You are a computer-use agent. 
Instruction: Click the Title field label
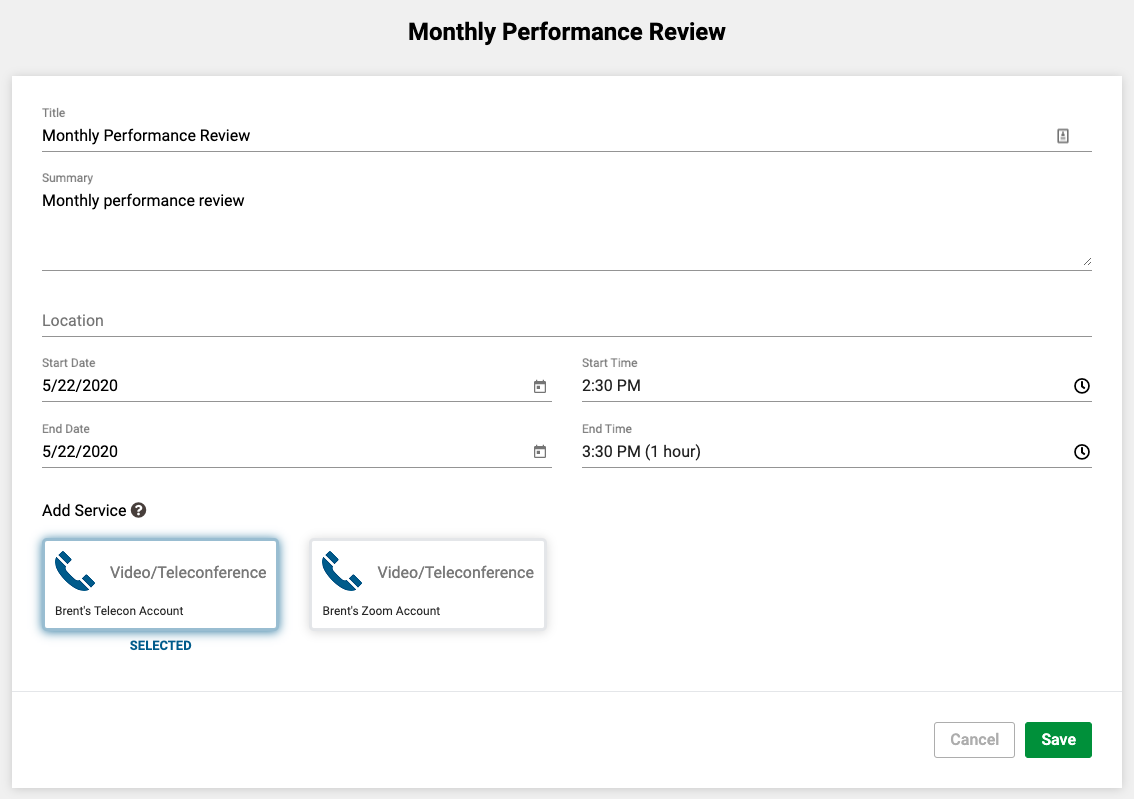pos(54,113)
